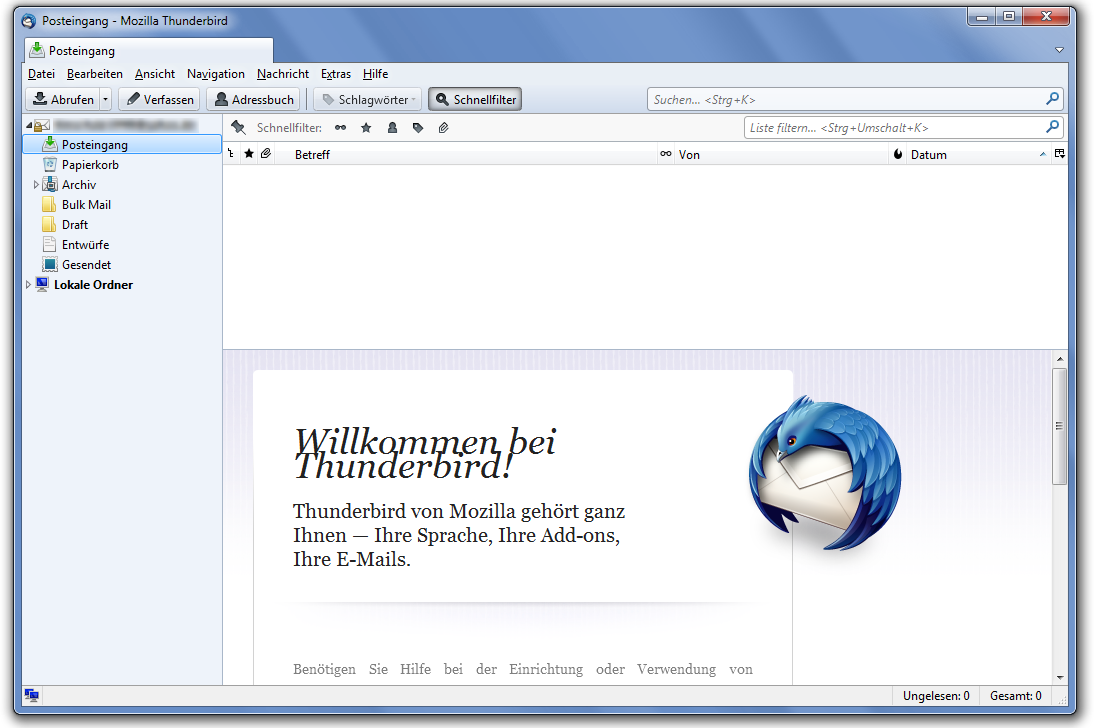The height and width of the screenshot is (728, 1094).
Task: Pin the quick filter with the pushpin icon
Action: tap(238, 128)
